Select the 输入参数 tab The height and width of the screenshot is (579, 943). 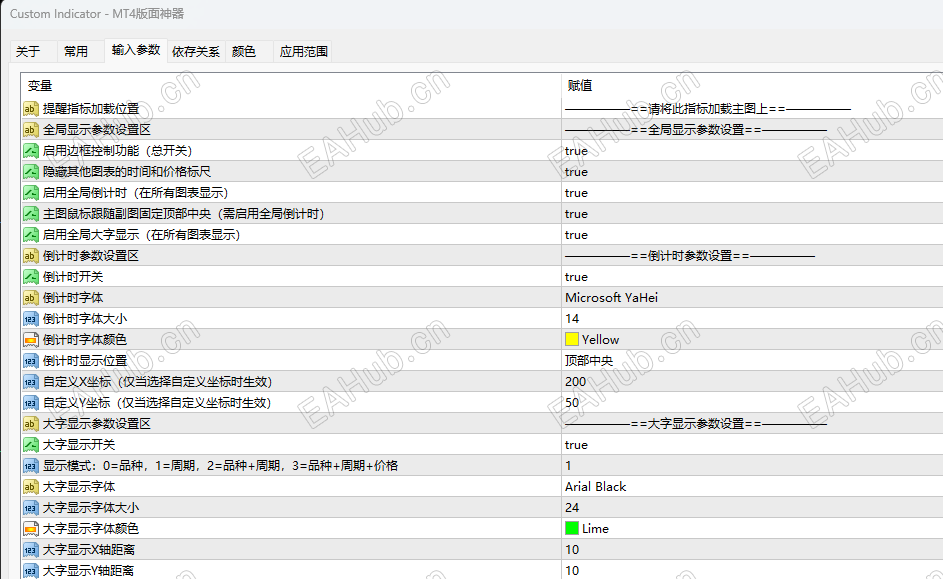(136, 50)
